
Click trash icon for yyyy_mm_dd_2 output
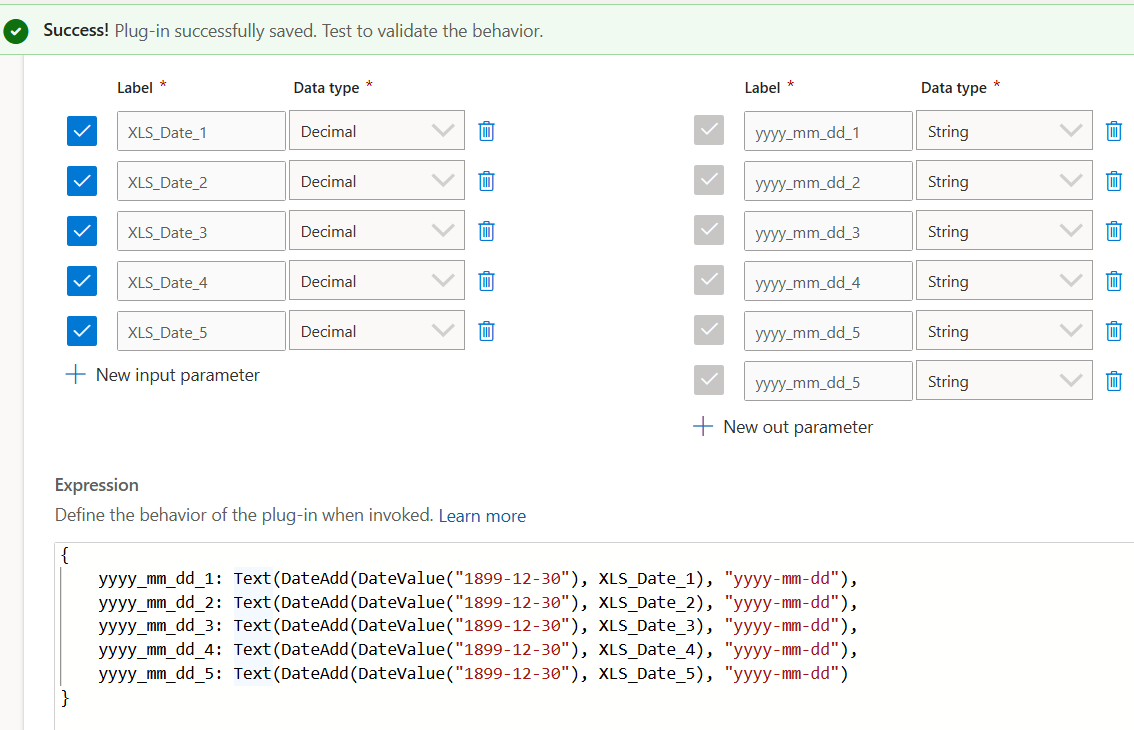click(1113, 181)
